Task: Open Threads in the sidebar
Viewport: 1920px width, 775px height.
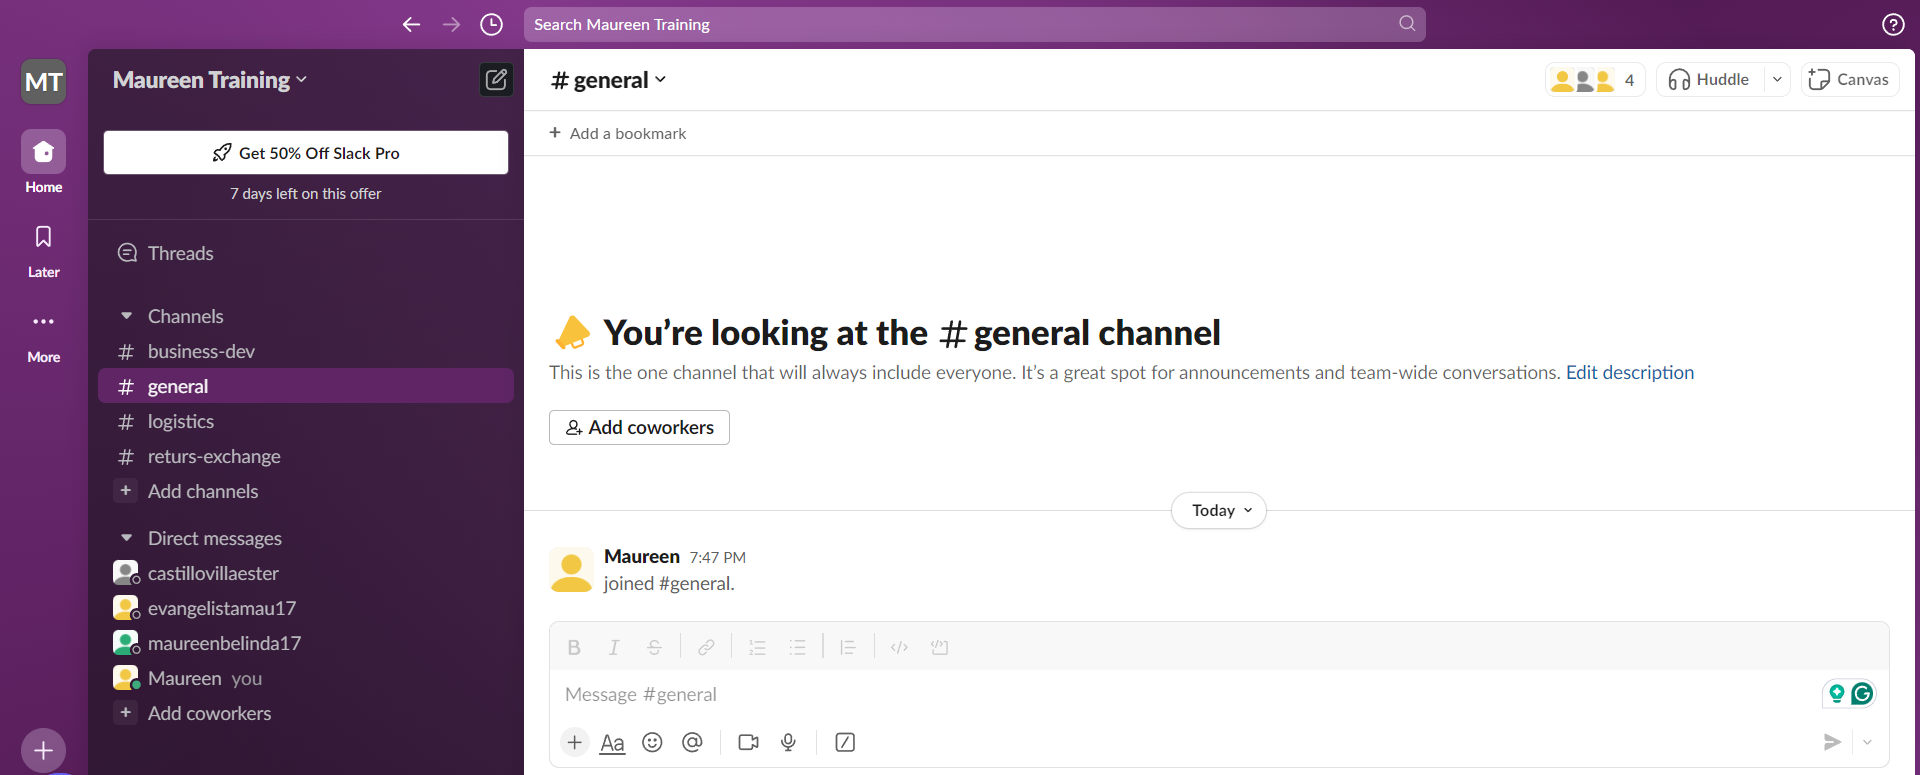Action: [x=306, y=253]
